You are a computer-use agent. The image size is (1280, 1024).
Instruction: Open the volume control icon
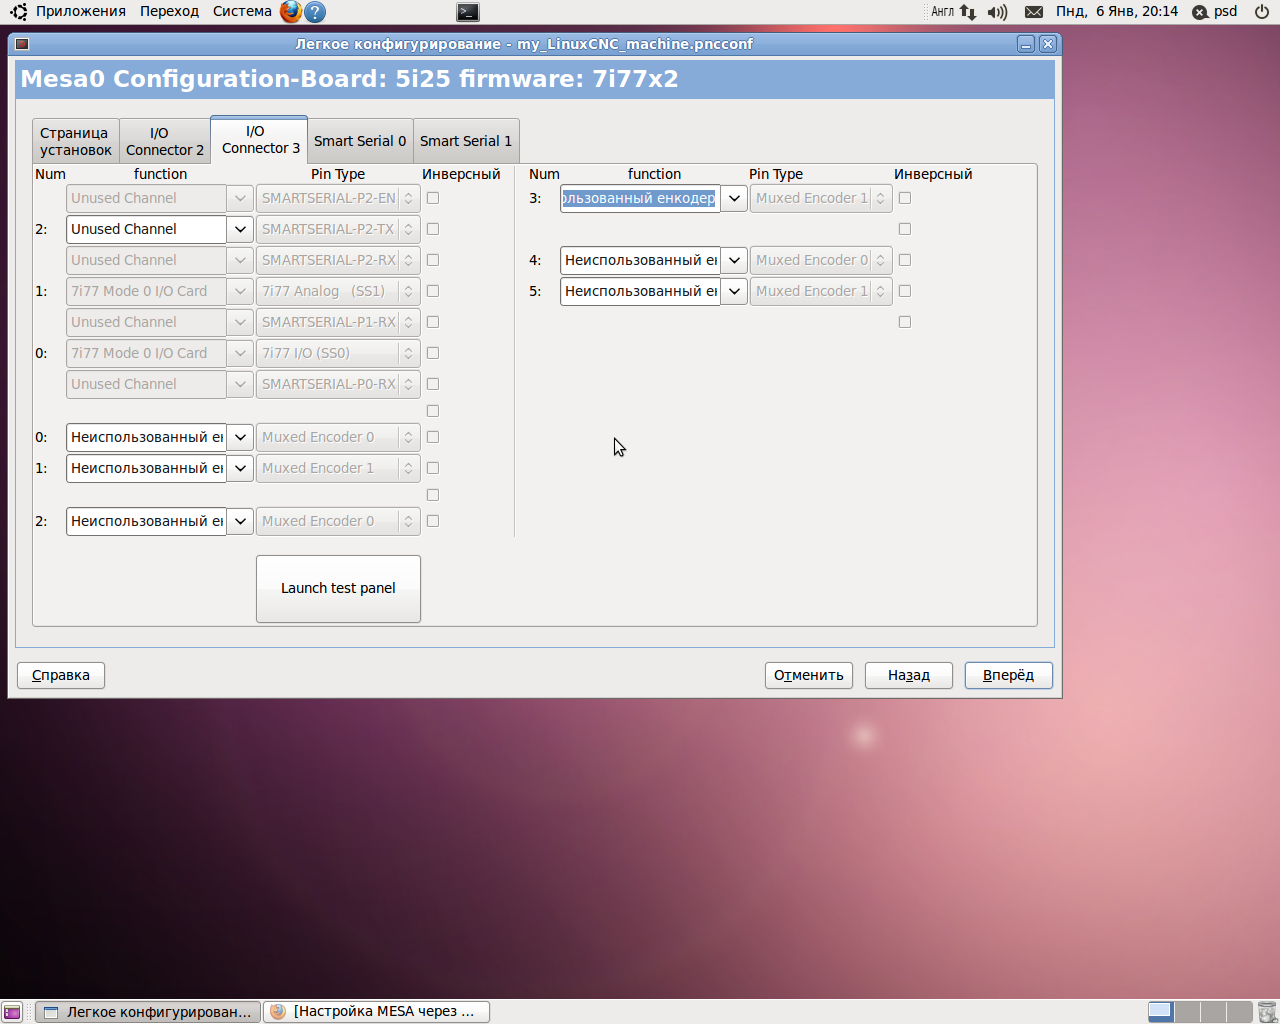point(997,12)
